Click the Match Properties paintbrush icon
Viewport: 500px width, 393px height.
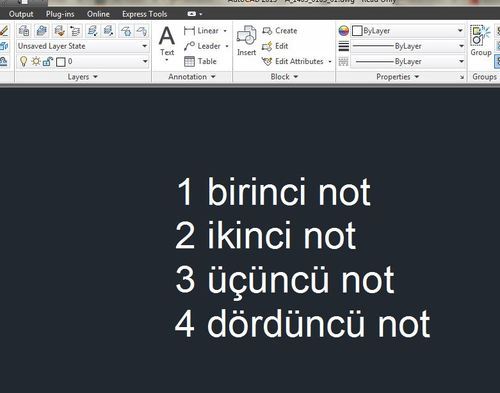click(x=4, y=31)
